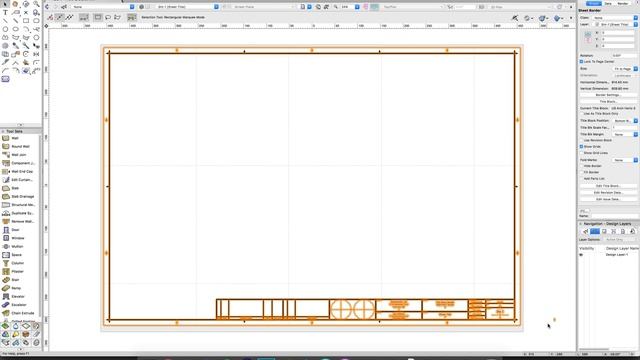This screenshot has width=640, height=360.
Task: Choose the Escalator tool
Action: tap(20, 304)
